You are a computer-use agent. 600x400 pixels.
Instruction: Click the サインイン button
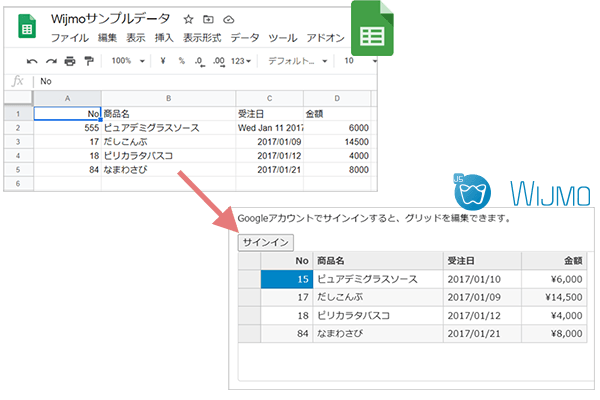(x=266, y=242)
